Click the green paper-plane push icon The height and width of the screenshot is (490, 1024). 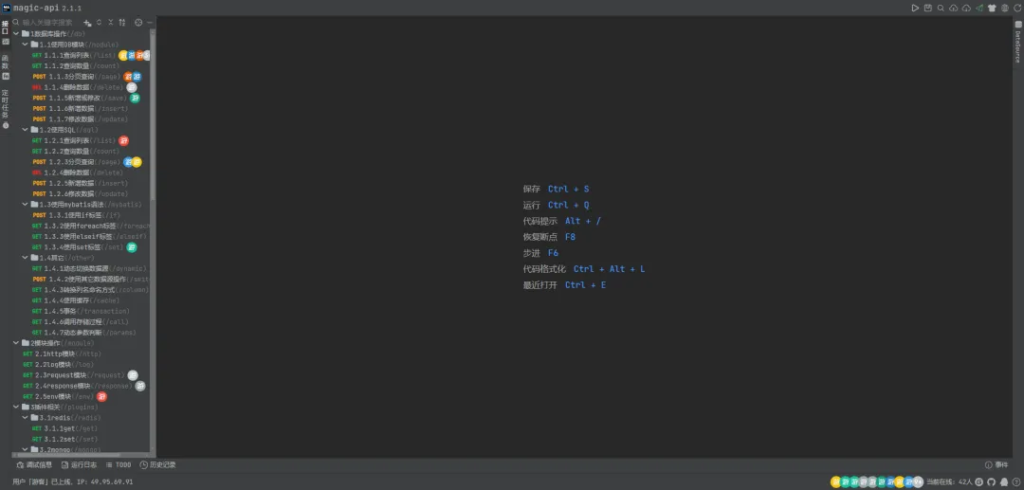[x=980, y=8]
